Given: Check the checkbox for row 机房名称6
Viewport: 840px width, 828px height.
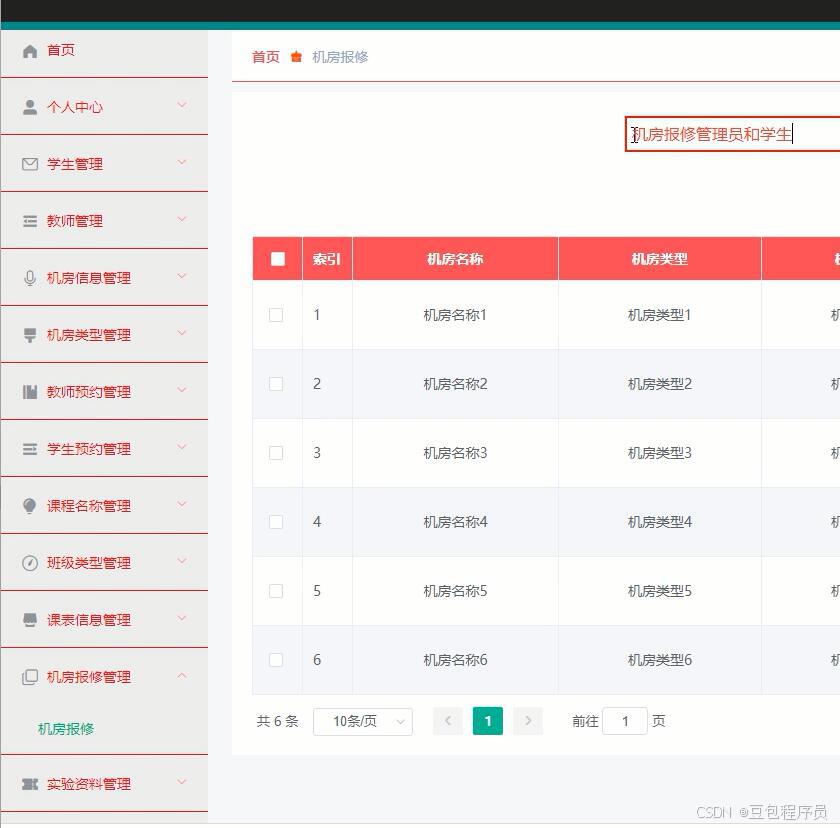Looking at the screenshot, I should click(277, 659).
